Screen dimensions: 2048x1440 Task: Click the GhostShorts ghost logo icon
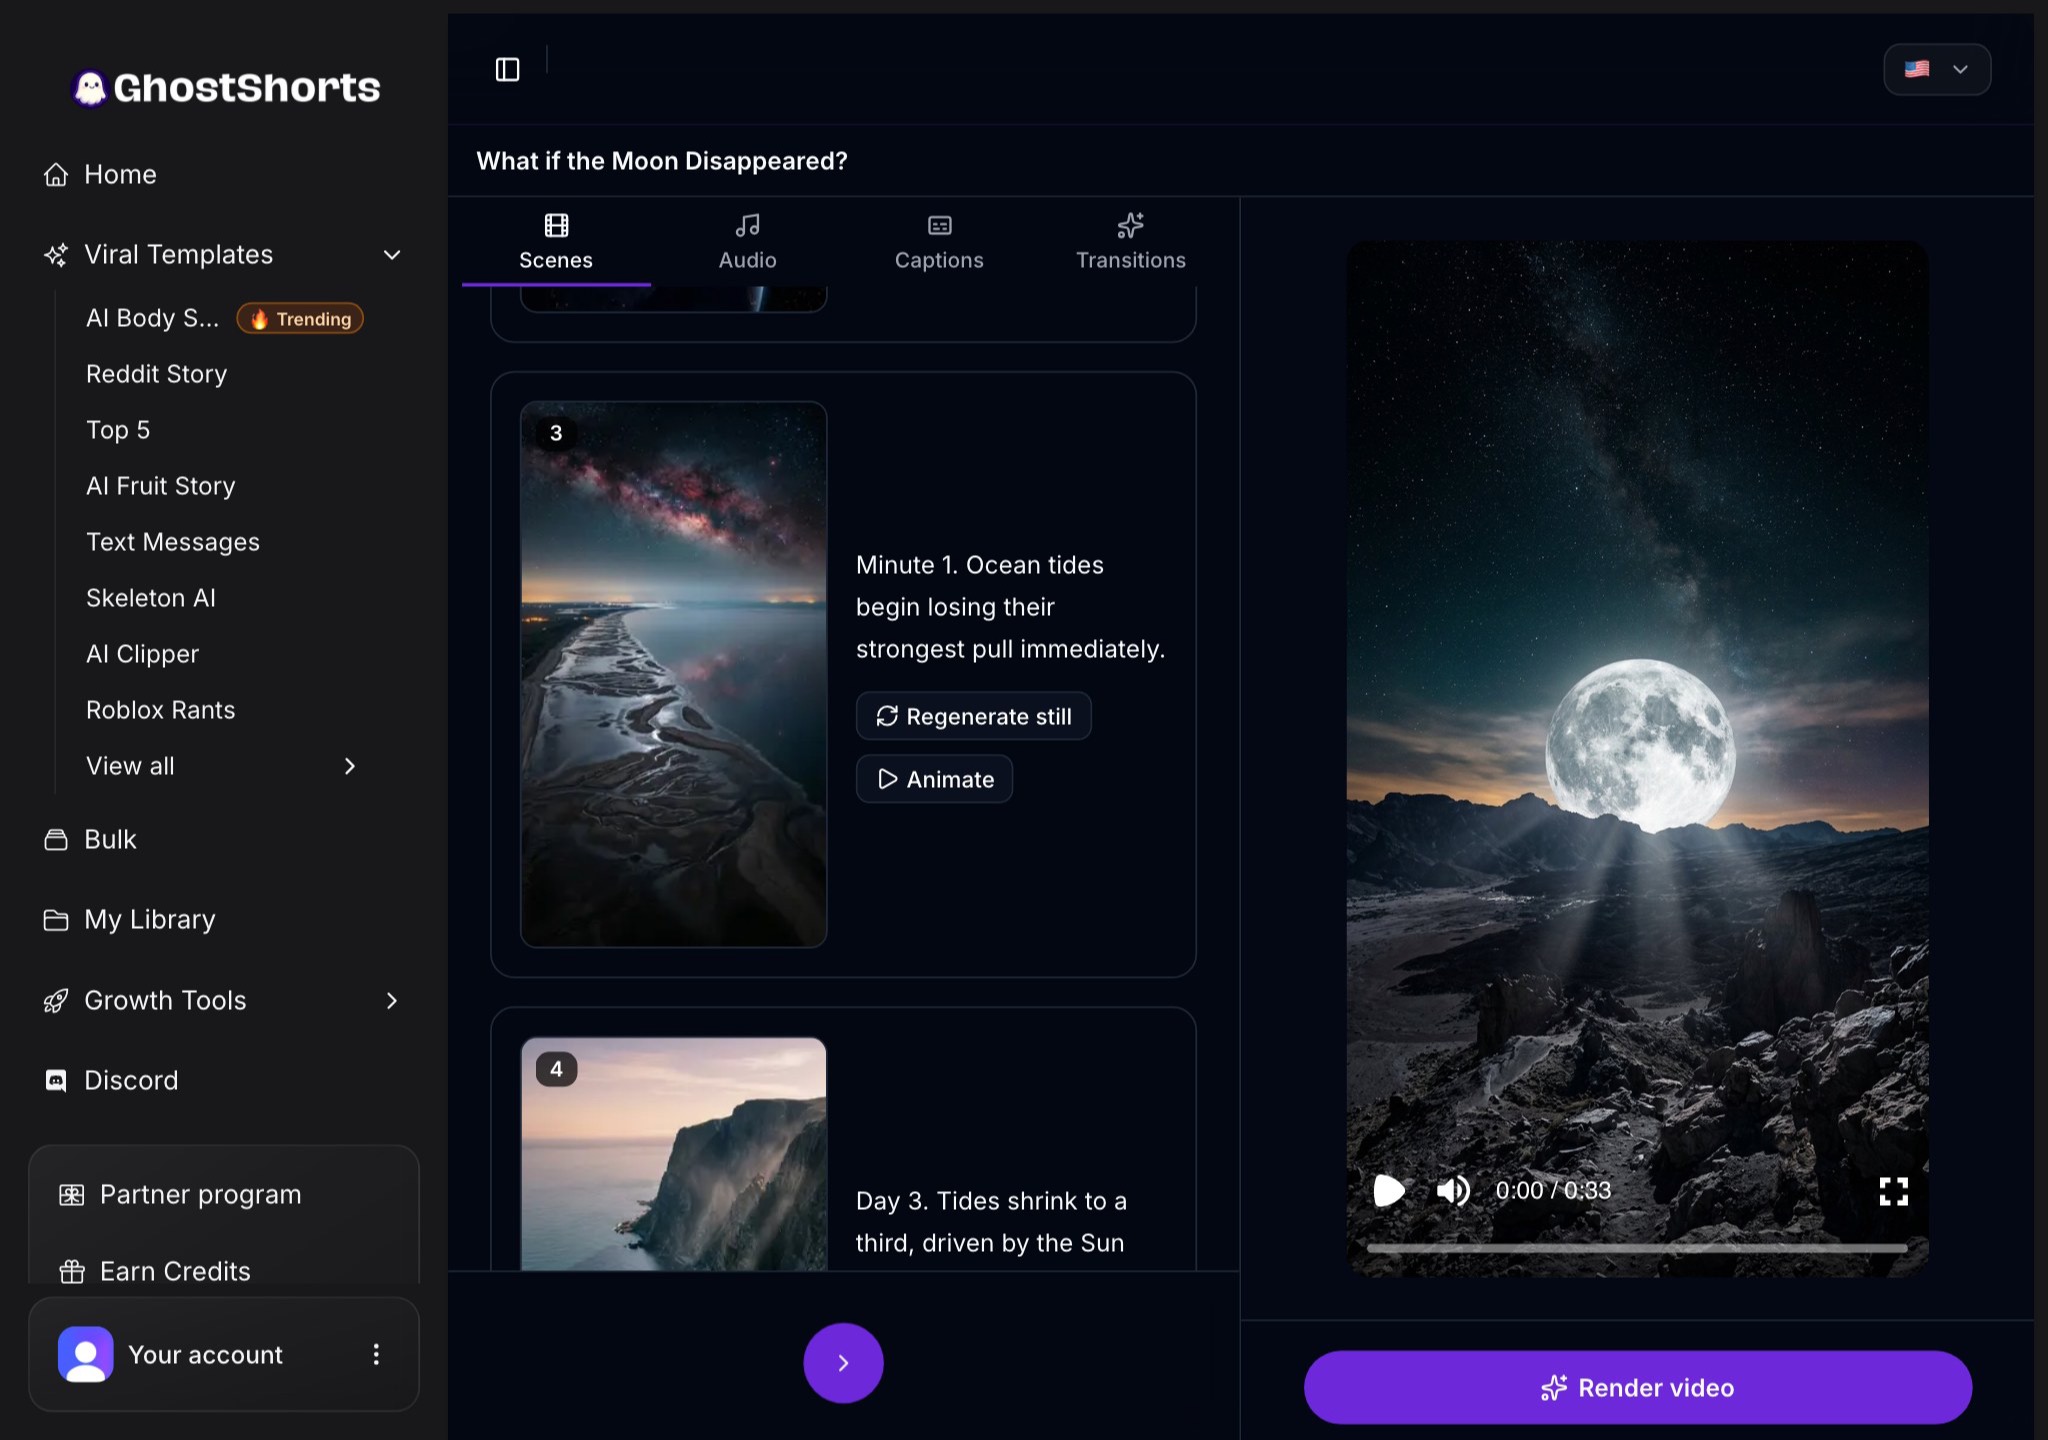click(90, 88)
